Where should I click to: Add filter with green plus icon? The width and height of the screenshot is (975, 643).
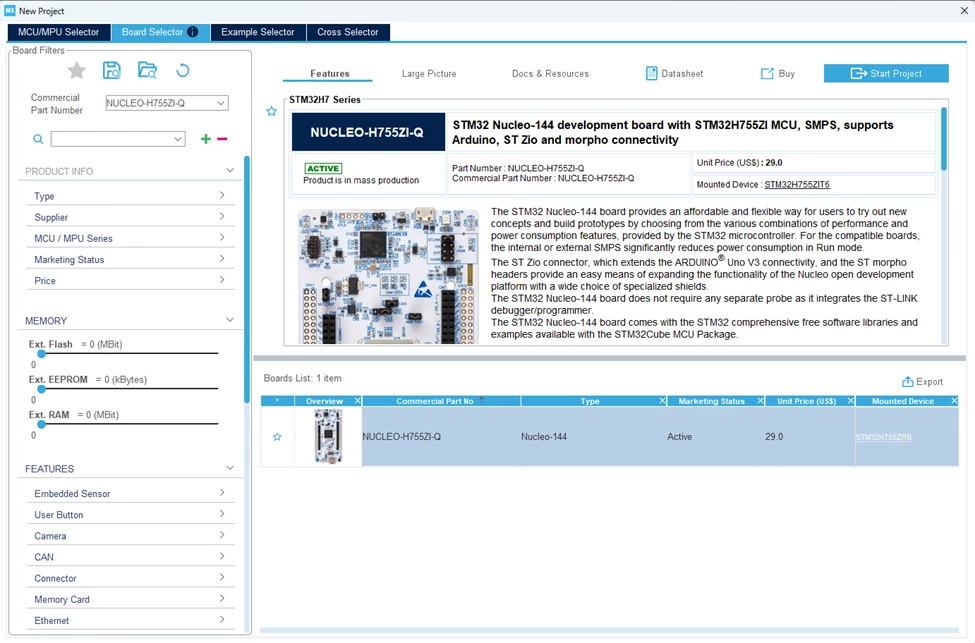206,139
